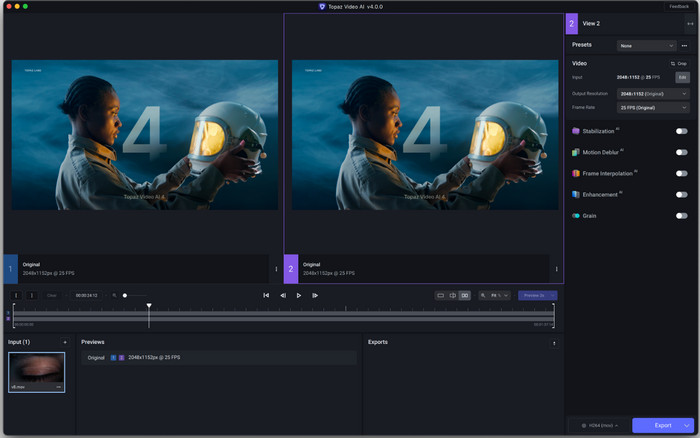Jump to the first frame of video

(266, 295)
